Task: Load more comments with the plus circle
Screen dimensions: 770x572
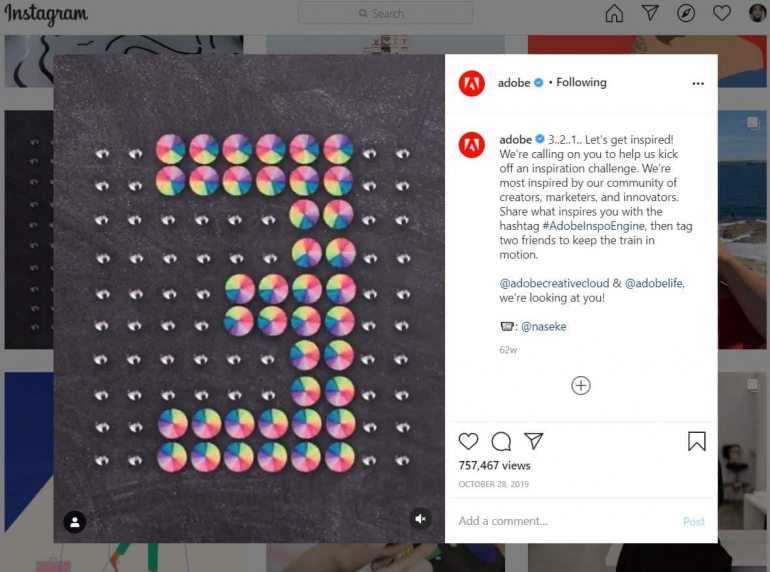Action: point(580,385)
